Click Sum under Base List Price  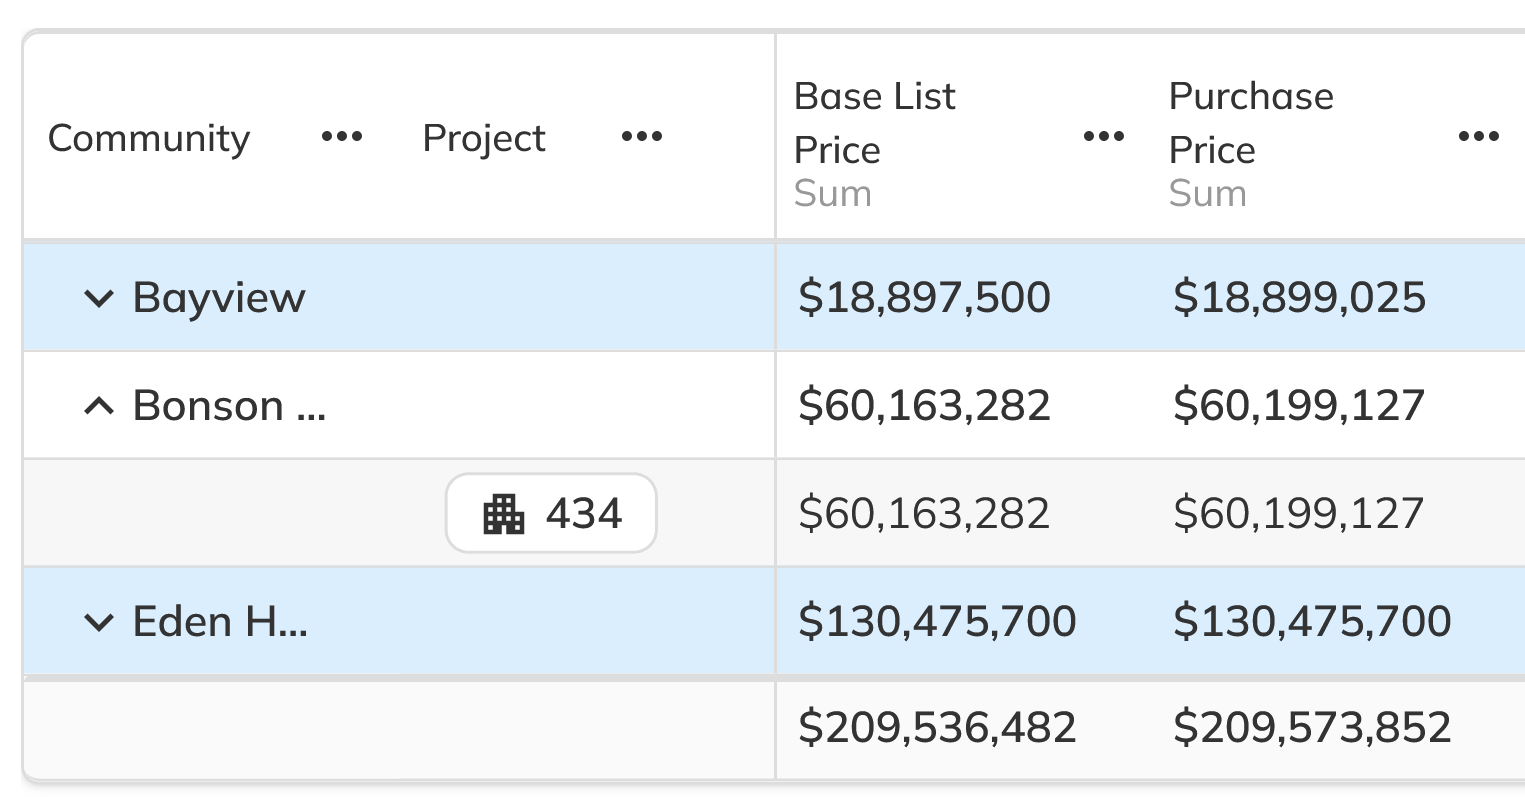click(x=833, y=193)
